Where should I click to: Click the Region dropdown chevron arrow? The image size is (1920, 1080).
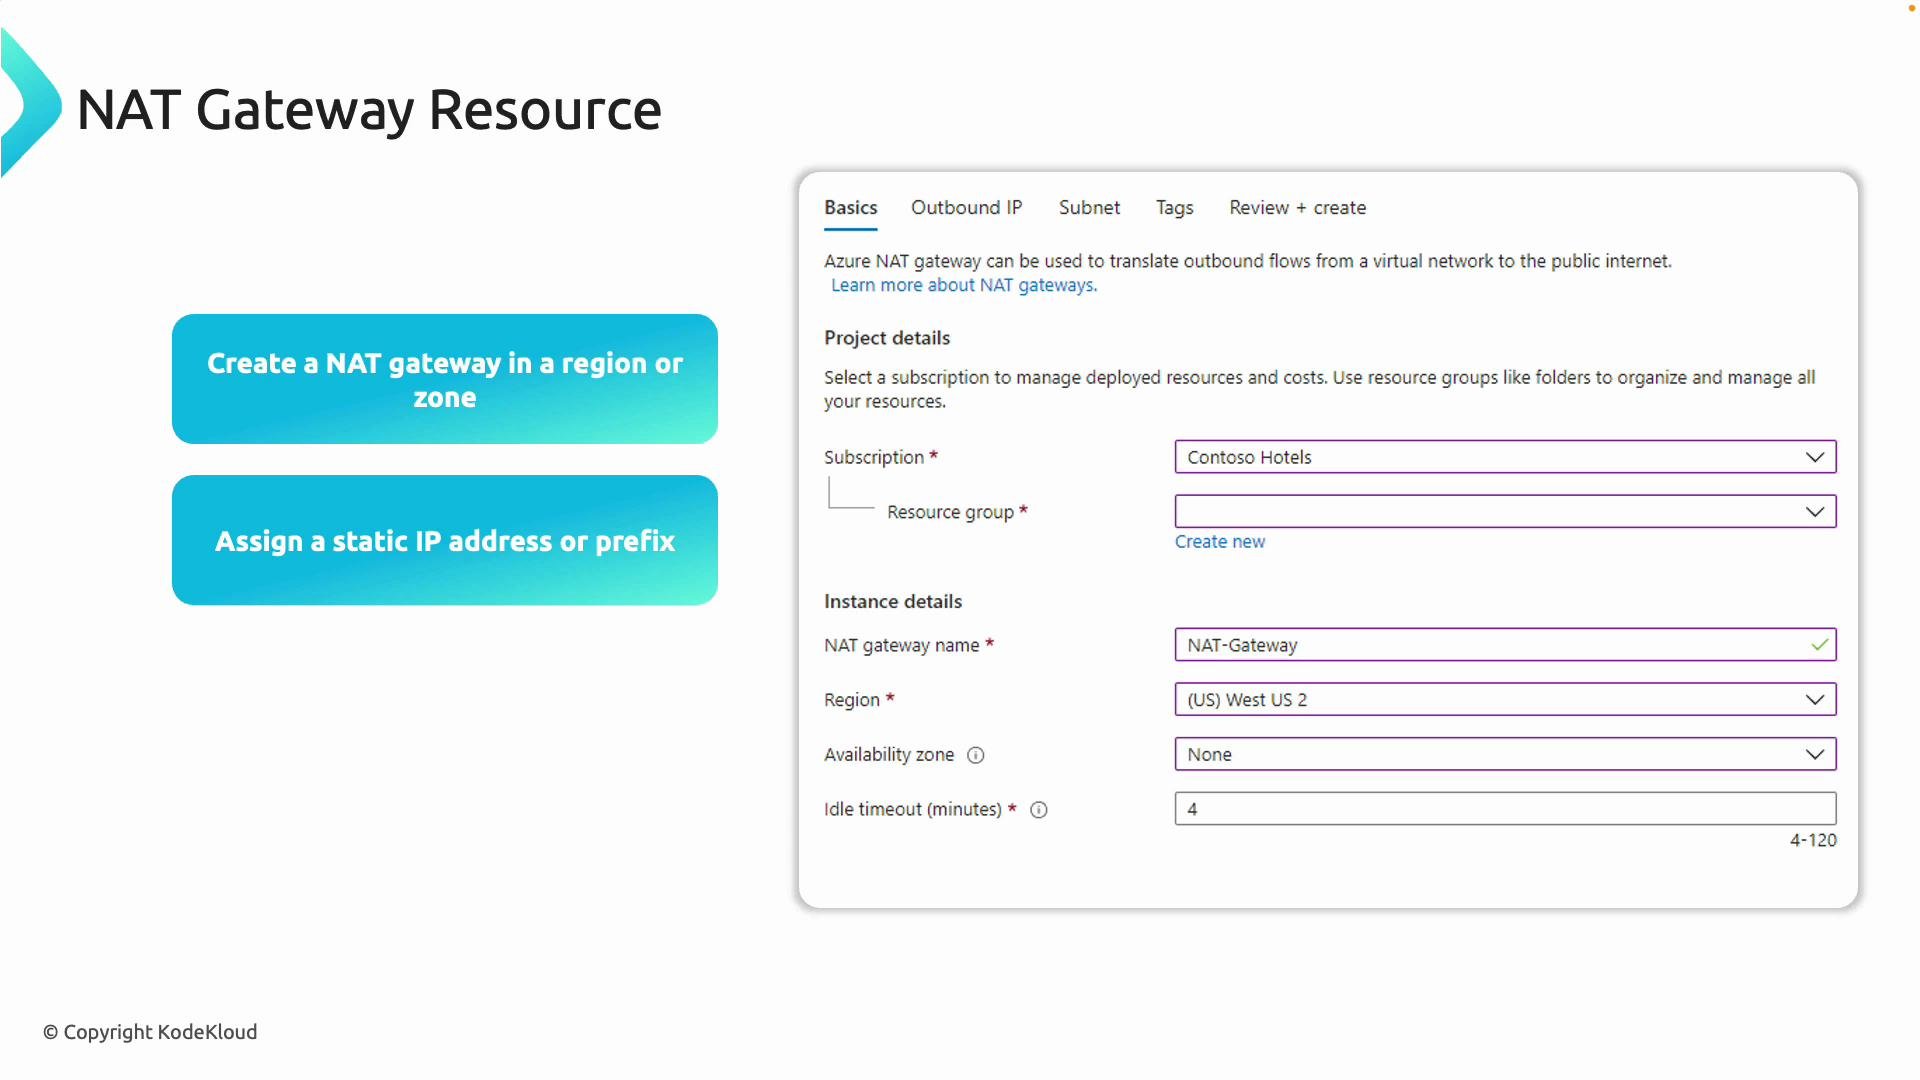(x=1815, y=700)
